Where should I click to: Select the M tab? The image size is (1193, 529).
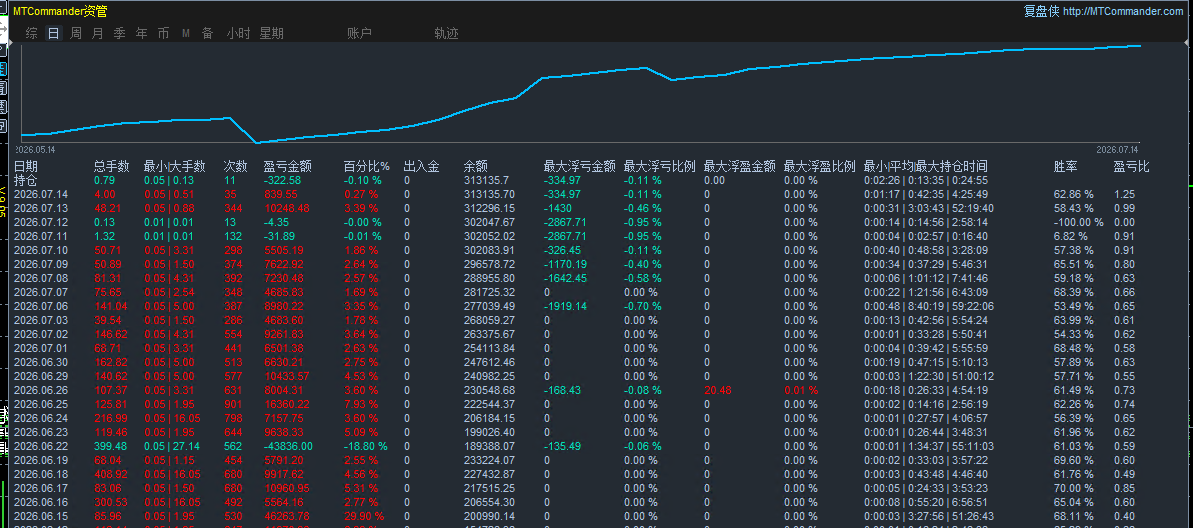[186, 33]
